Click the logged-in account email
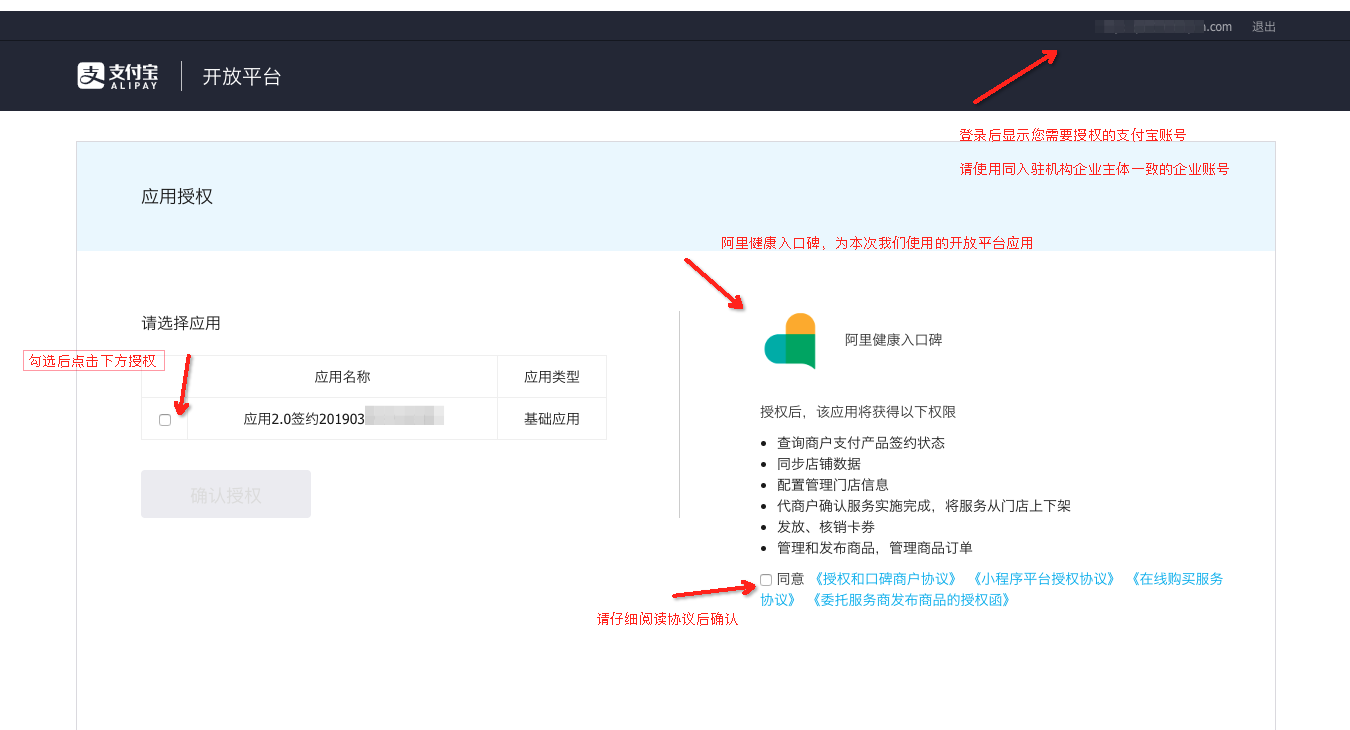This screenshot has width=1350, height=730. pos(1163,27)
